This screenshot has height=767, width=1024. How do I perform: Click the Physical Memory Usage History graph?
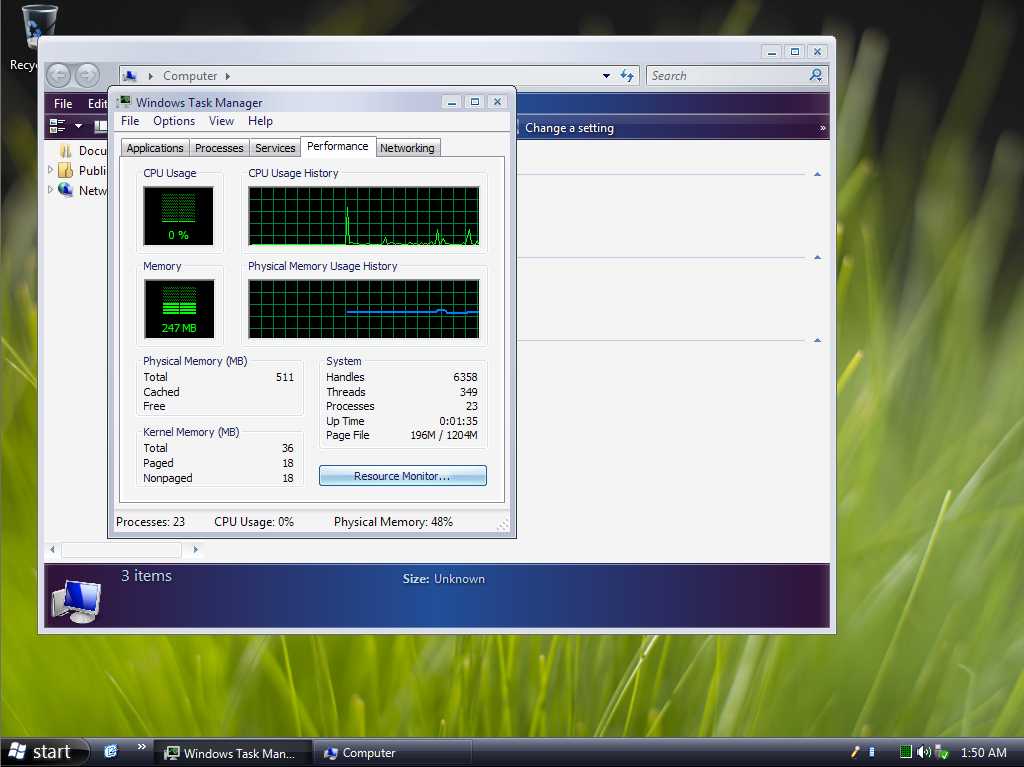point(364,309)
